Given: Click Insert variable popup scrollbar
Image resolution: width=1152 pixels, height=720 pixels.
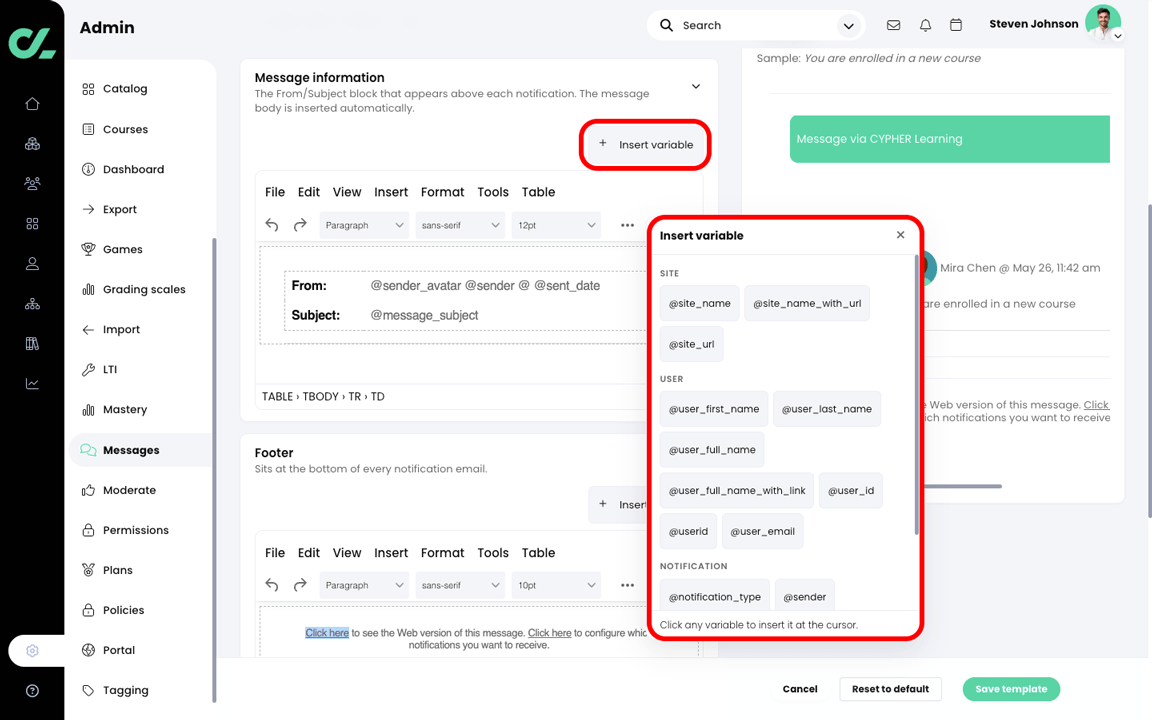Looking at the screenshot, I should click(x=916, y=395).
